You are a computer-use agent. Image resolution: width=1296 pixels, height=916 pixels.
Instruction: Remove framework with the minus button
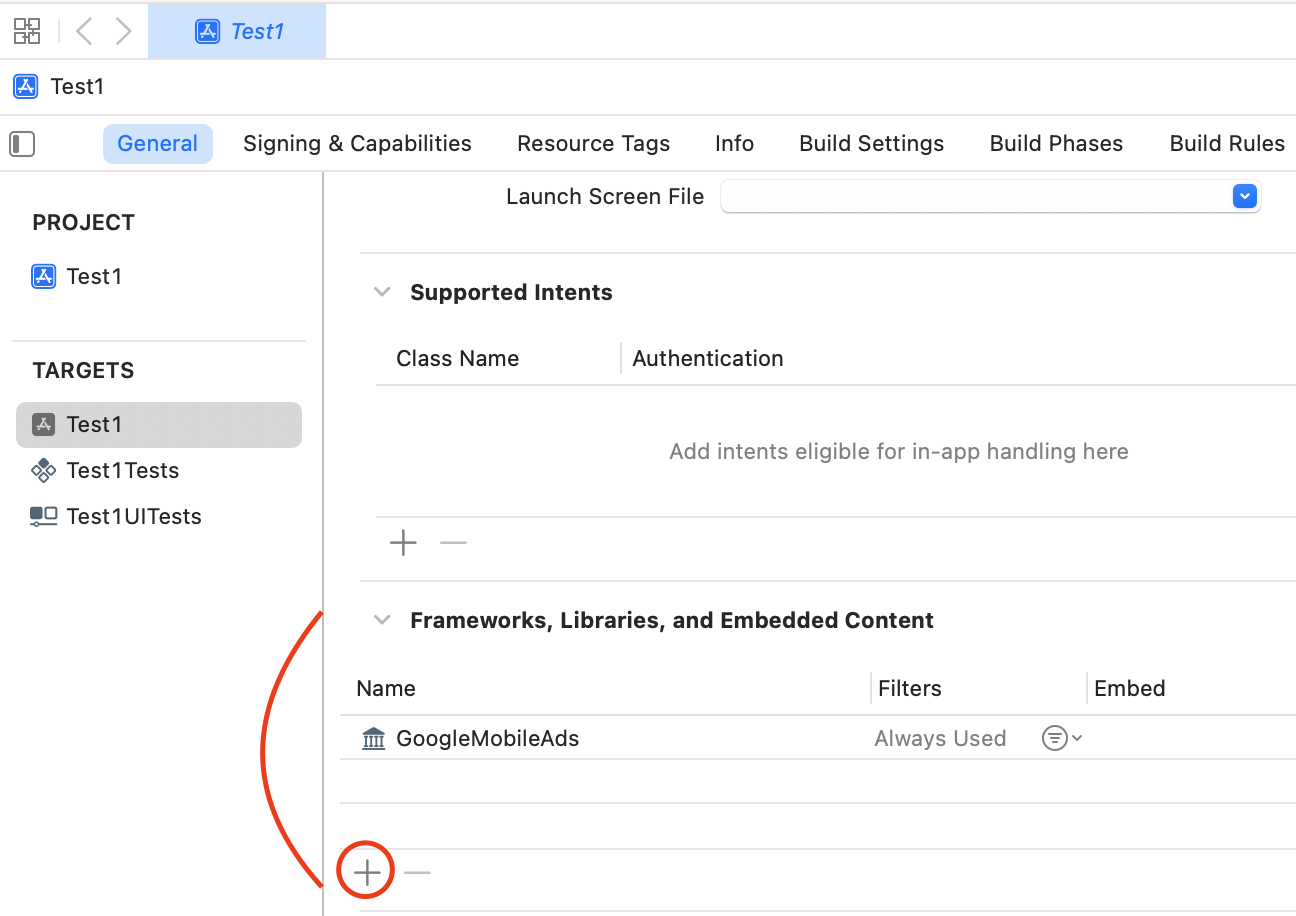click(417, 873)
